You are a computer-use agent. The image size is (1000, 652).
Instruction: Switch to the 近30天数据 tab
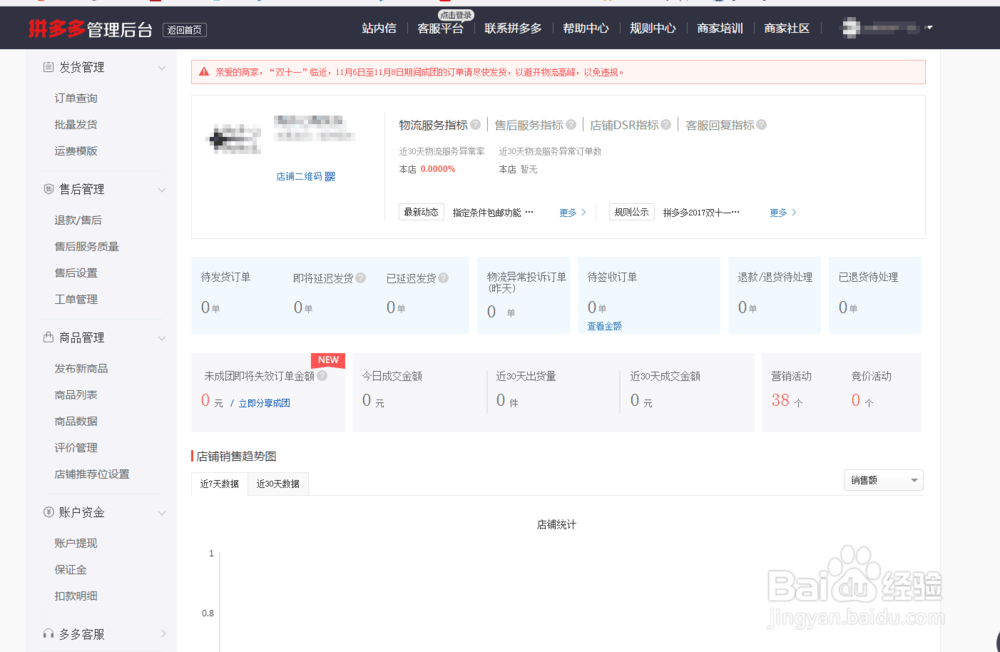click(x=278, y=484)
